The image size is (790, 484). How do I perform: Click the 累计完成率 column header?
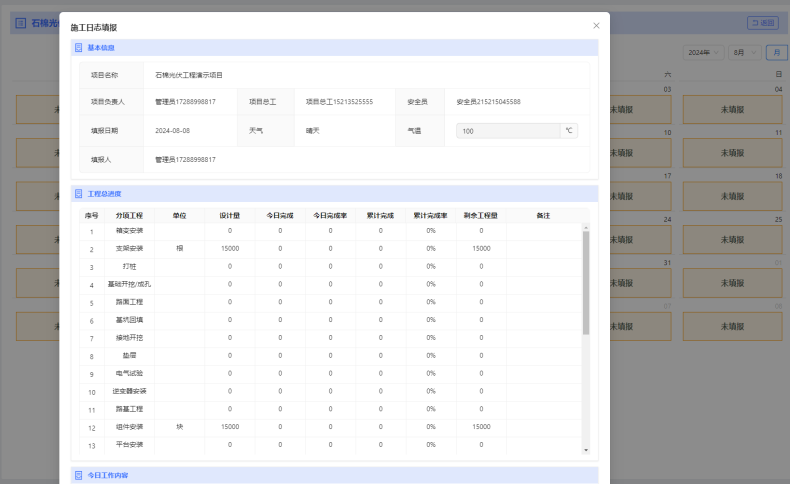(x=431, y=216)
